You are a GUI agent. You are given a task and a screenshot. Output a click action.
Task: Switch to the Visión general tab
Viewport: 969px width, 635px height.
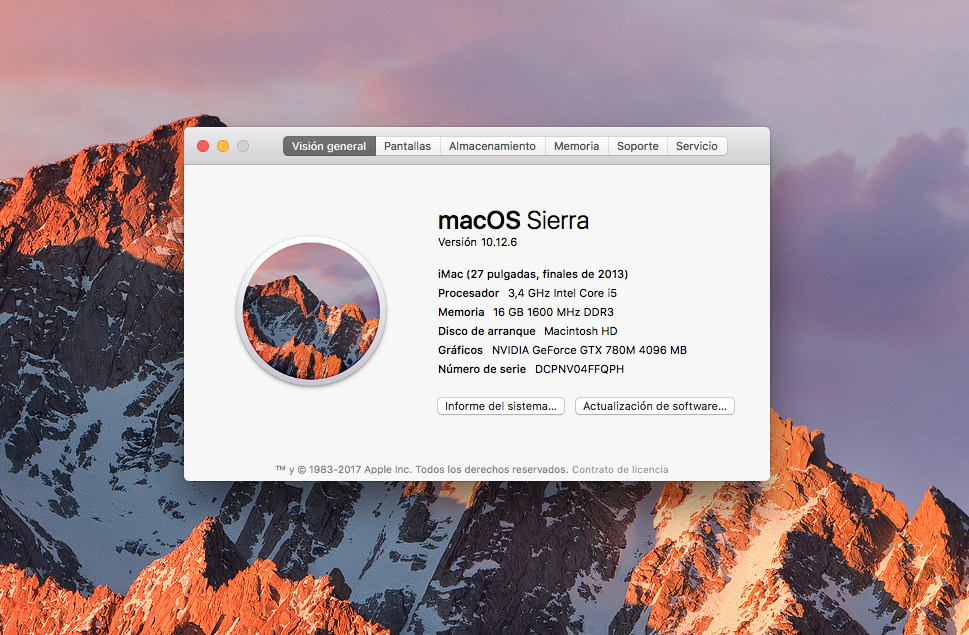[329, 146]
